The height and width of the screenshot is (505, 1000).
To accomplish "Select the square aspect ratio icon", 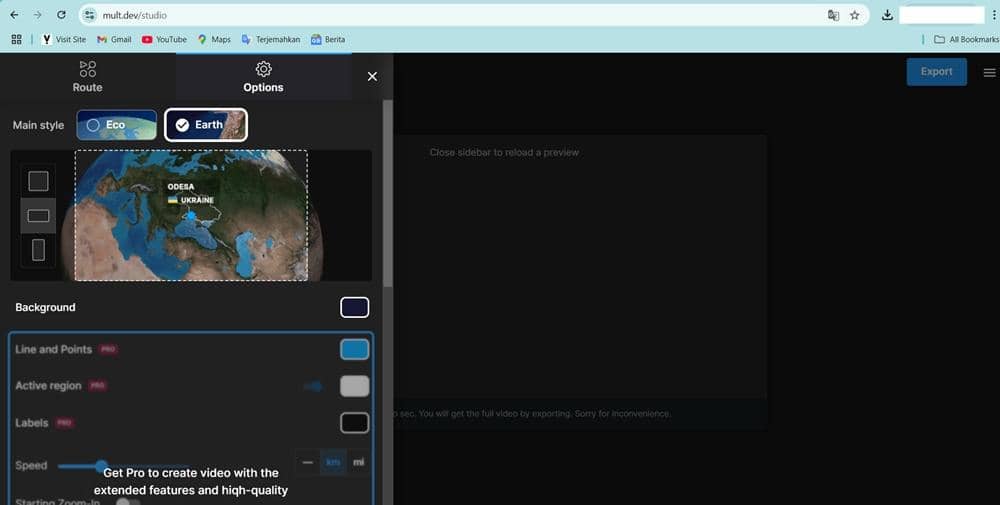I will [38, 181].
